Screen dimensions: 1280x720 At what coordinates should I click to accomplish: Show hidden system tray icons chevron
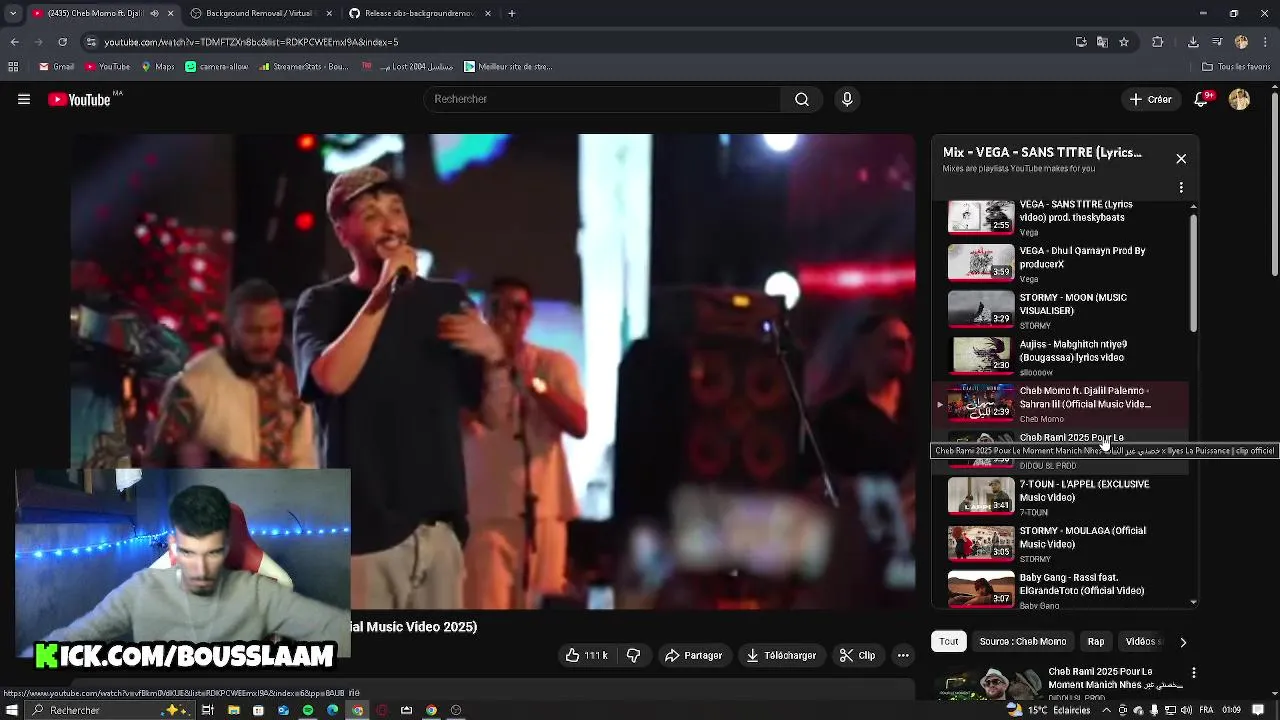click(1105, 710)
